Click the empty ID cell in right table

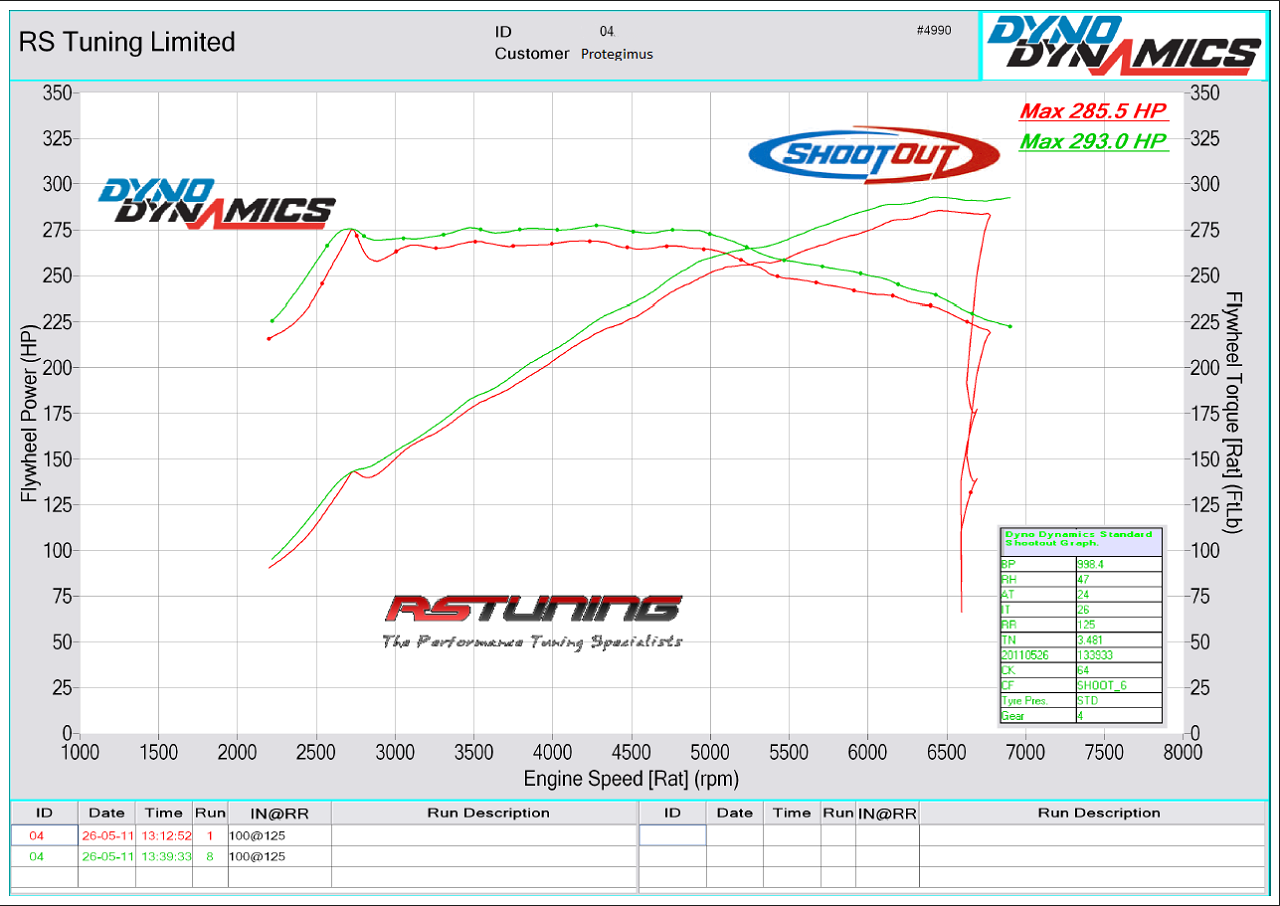pyautogui.click(x=672, y=835)
